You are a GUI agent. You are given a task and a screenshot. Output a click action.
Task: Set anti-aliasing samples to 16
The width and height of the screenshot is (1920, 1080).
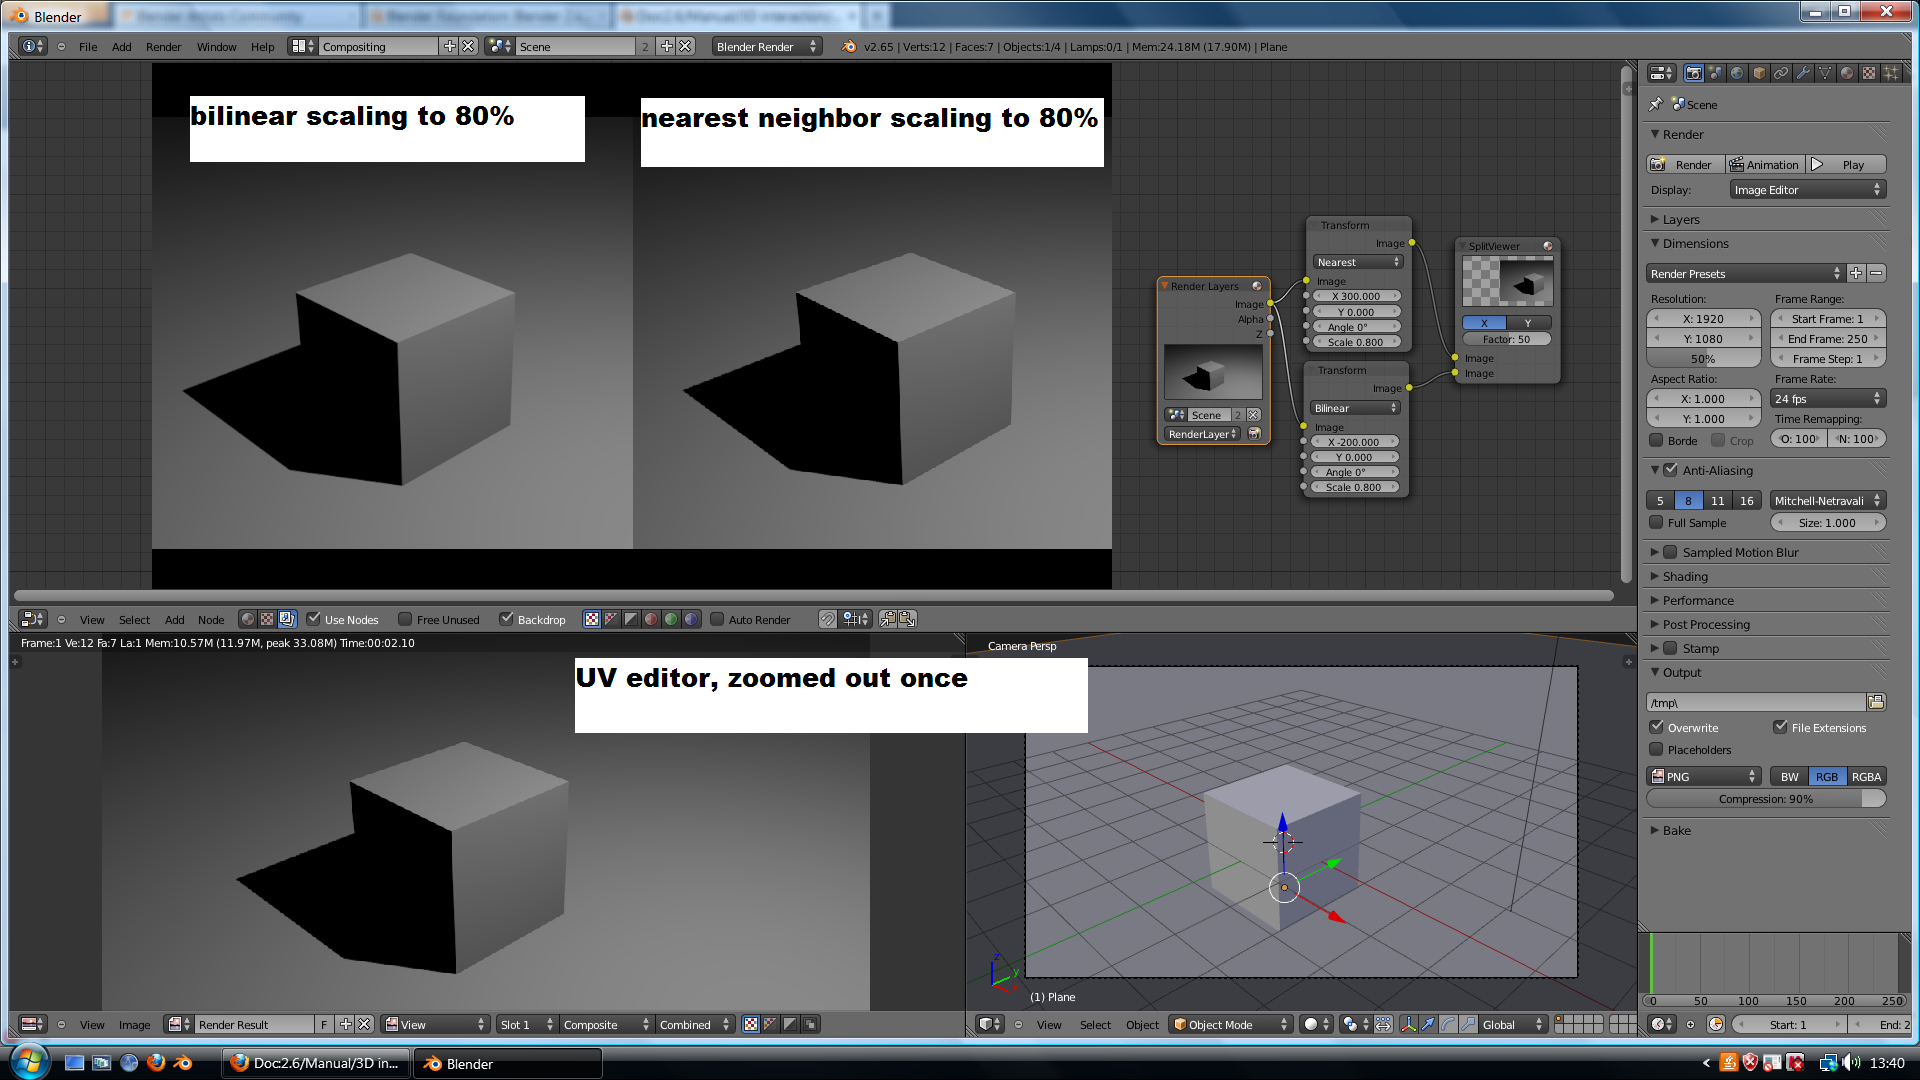(1746, 500)
